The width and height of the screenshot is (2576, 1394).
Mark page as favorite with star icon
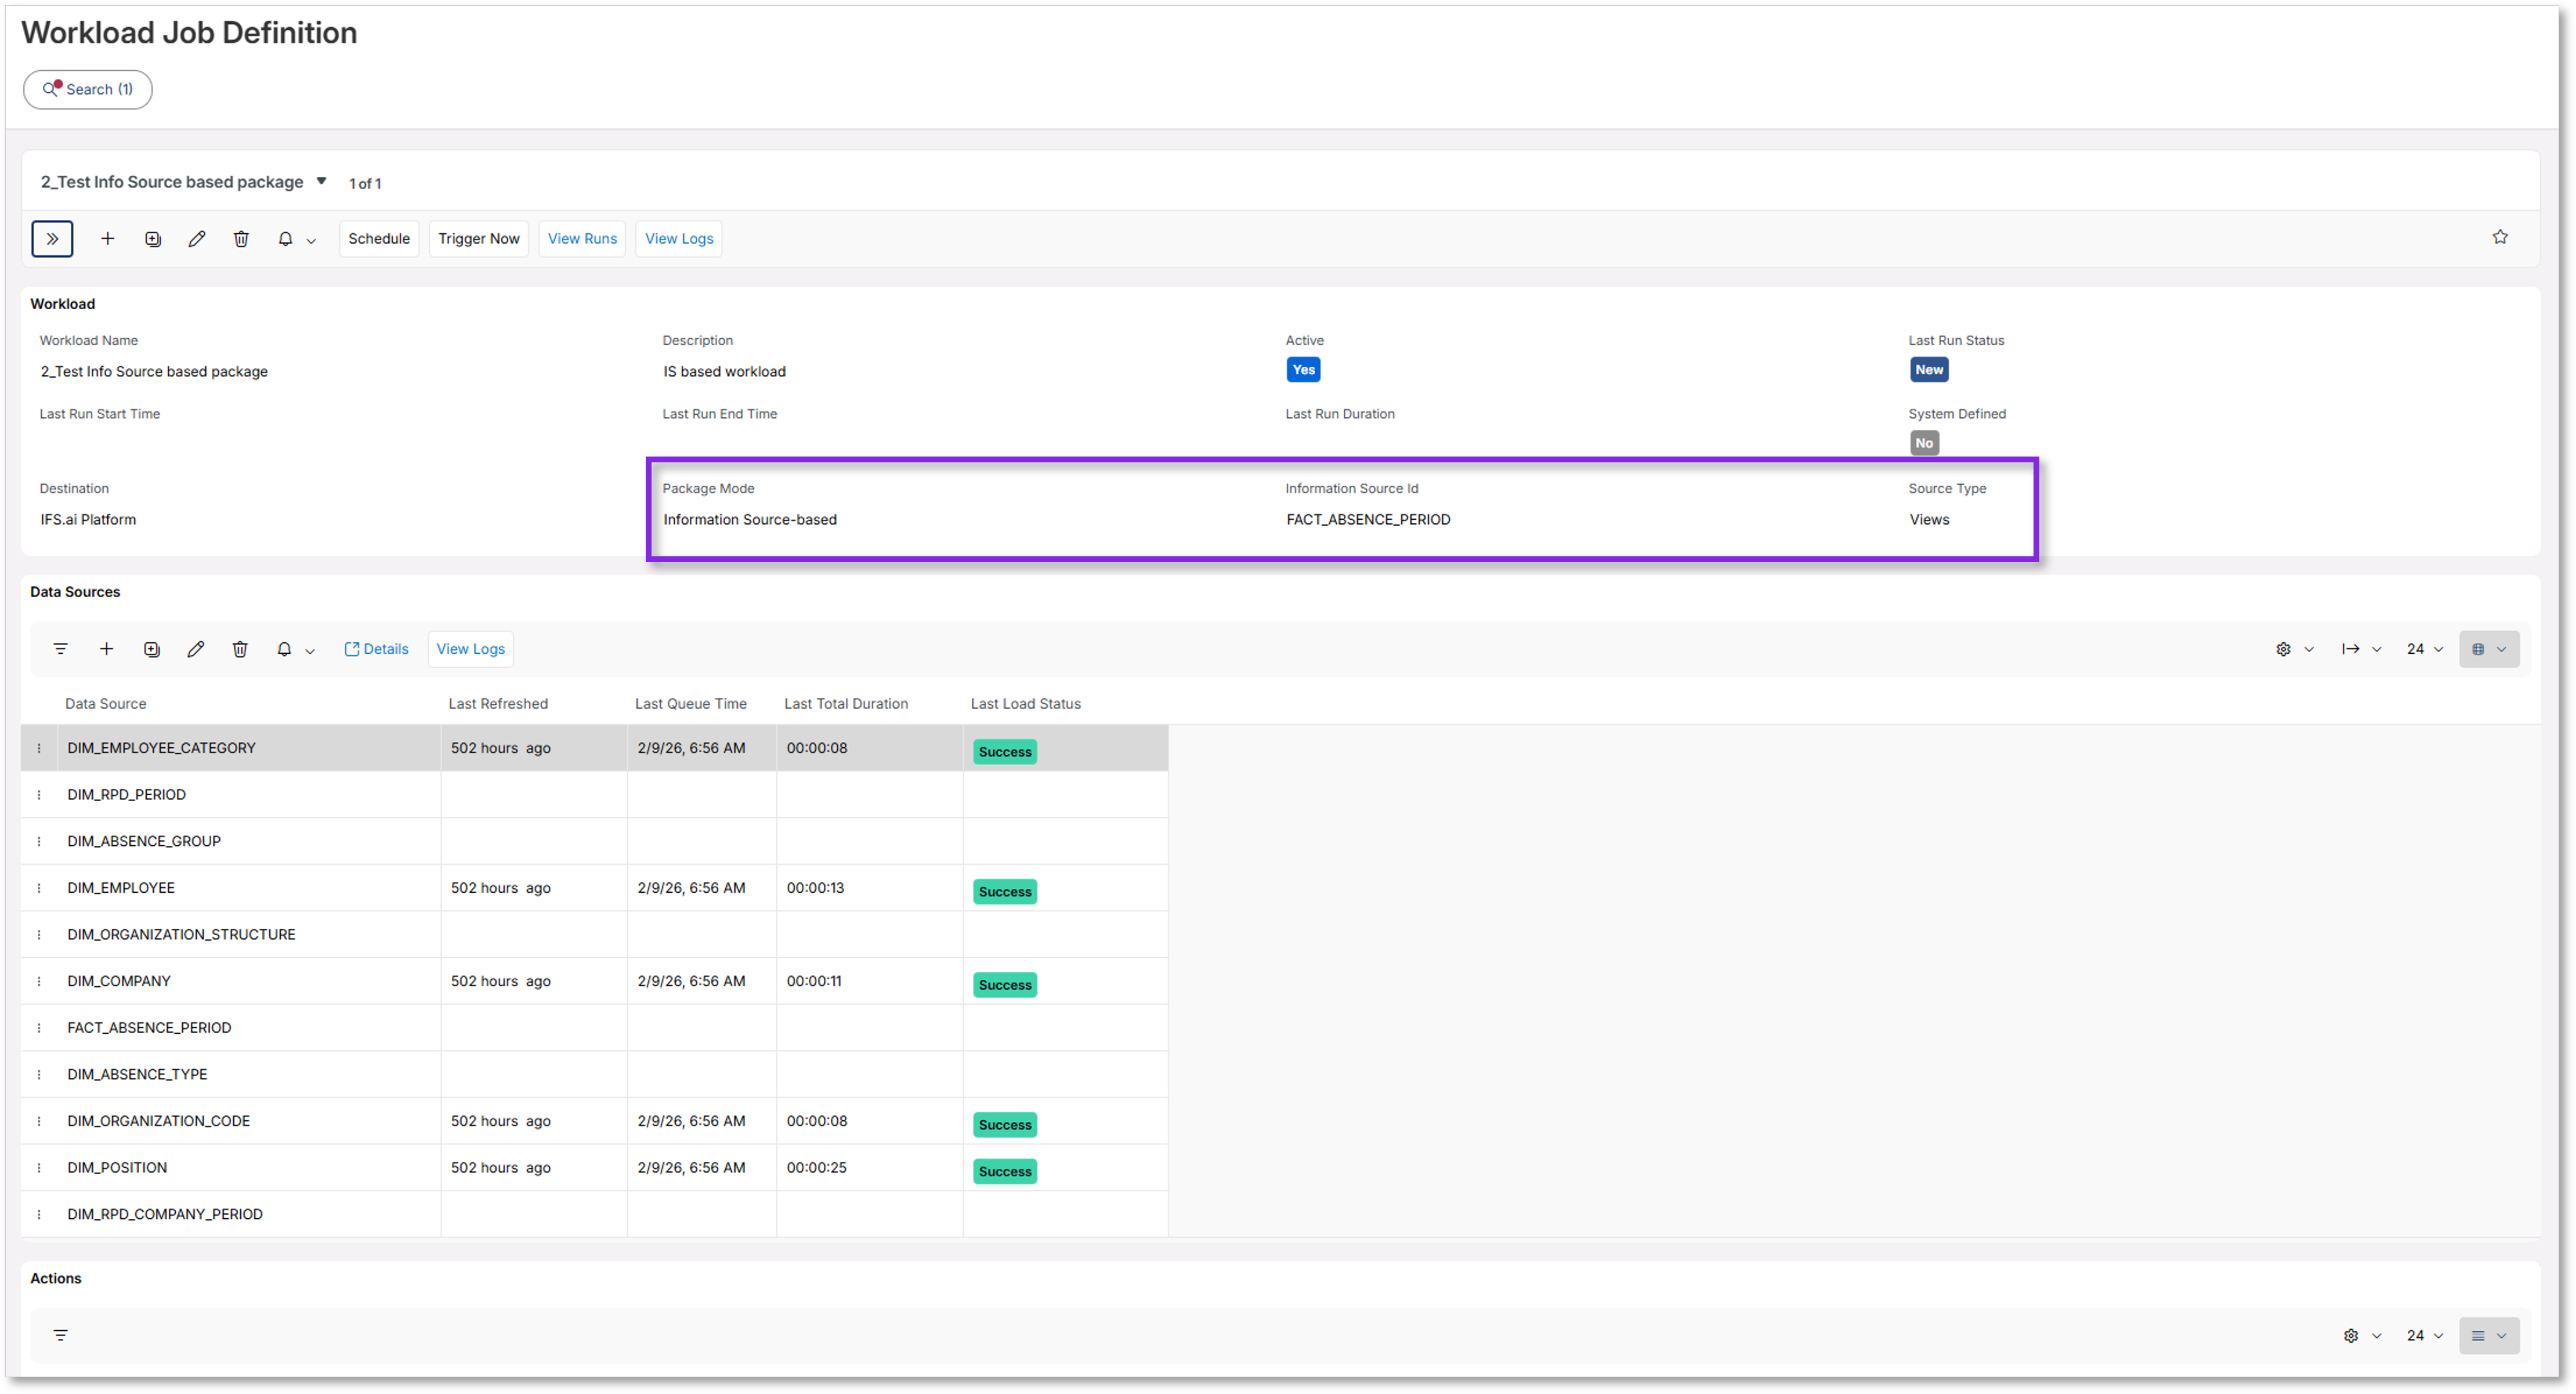point(2500,237)
